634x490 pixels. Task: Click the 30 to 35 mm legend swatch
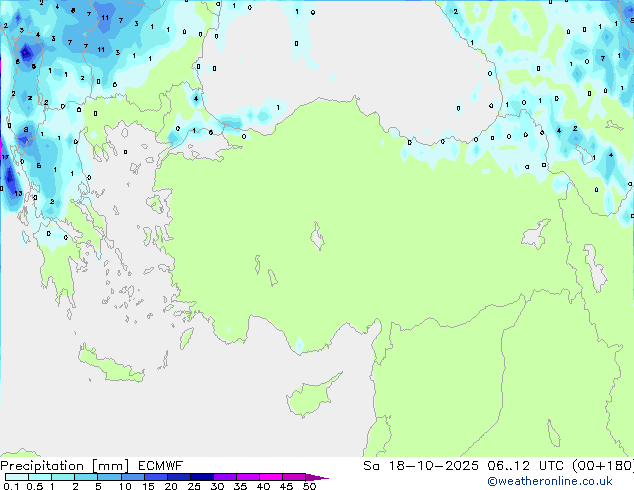[x=224, y=477]
